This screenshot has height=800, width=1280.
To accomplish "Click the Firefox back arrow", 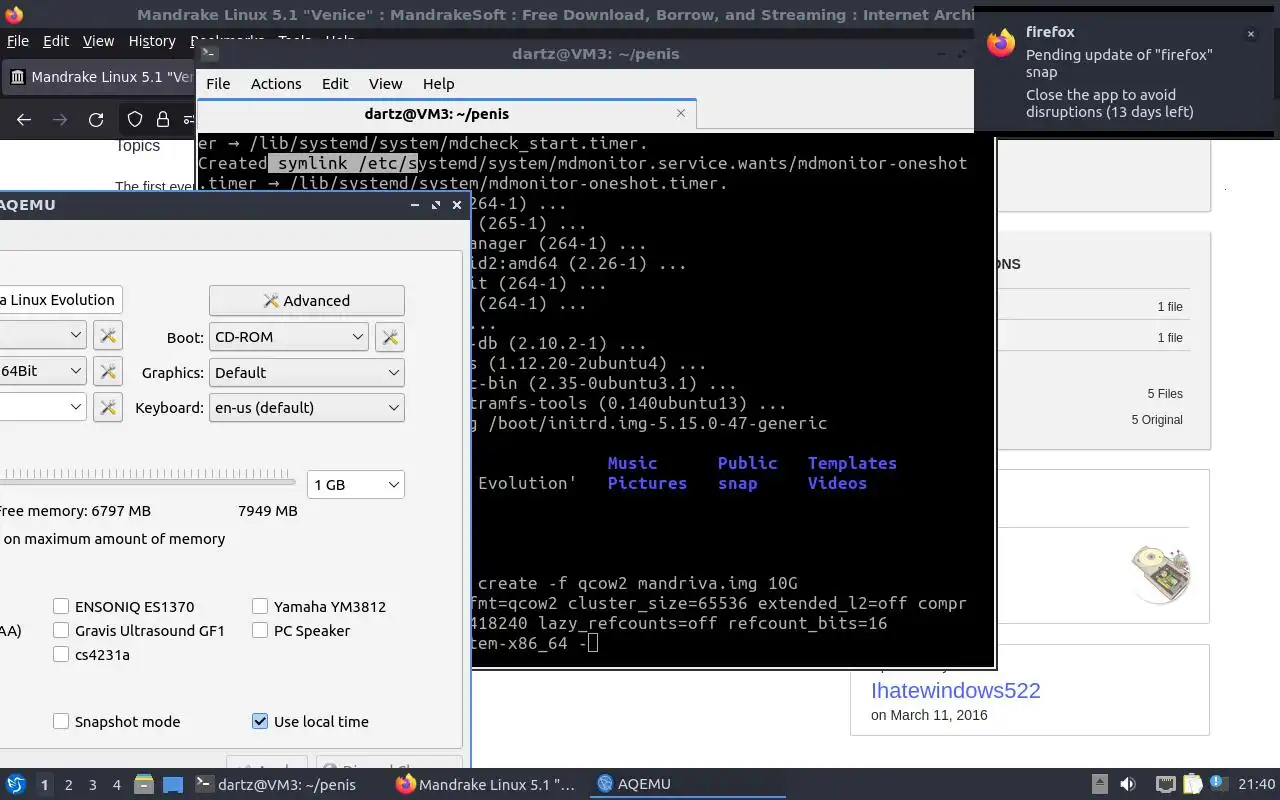I will pyautogui.click(x=24, y=120).
